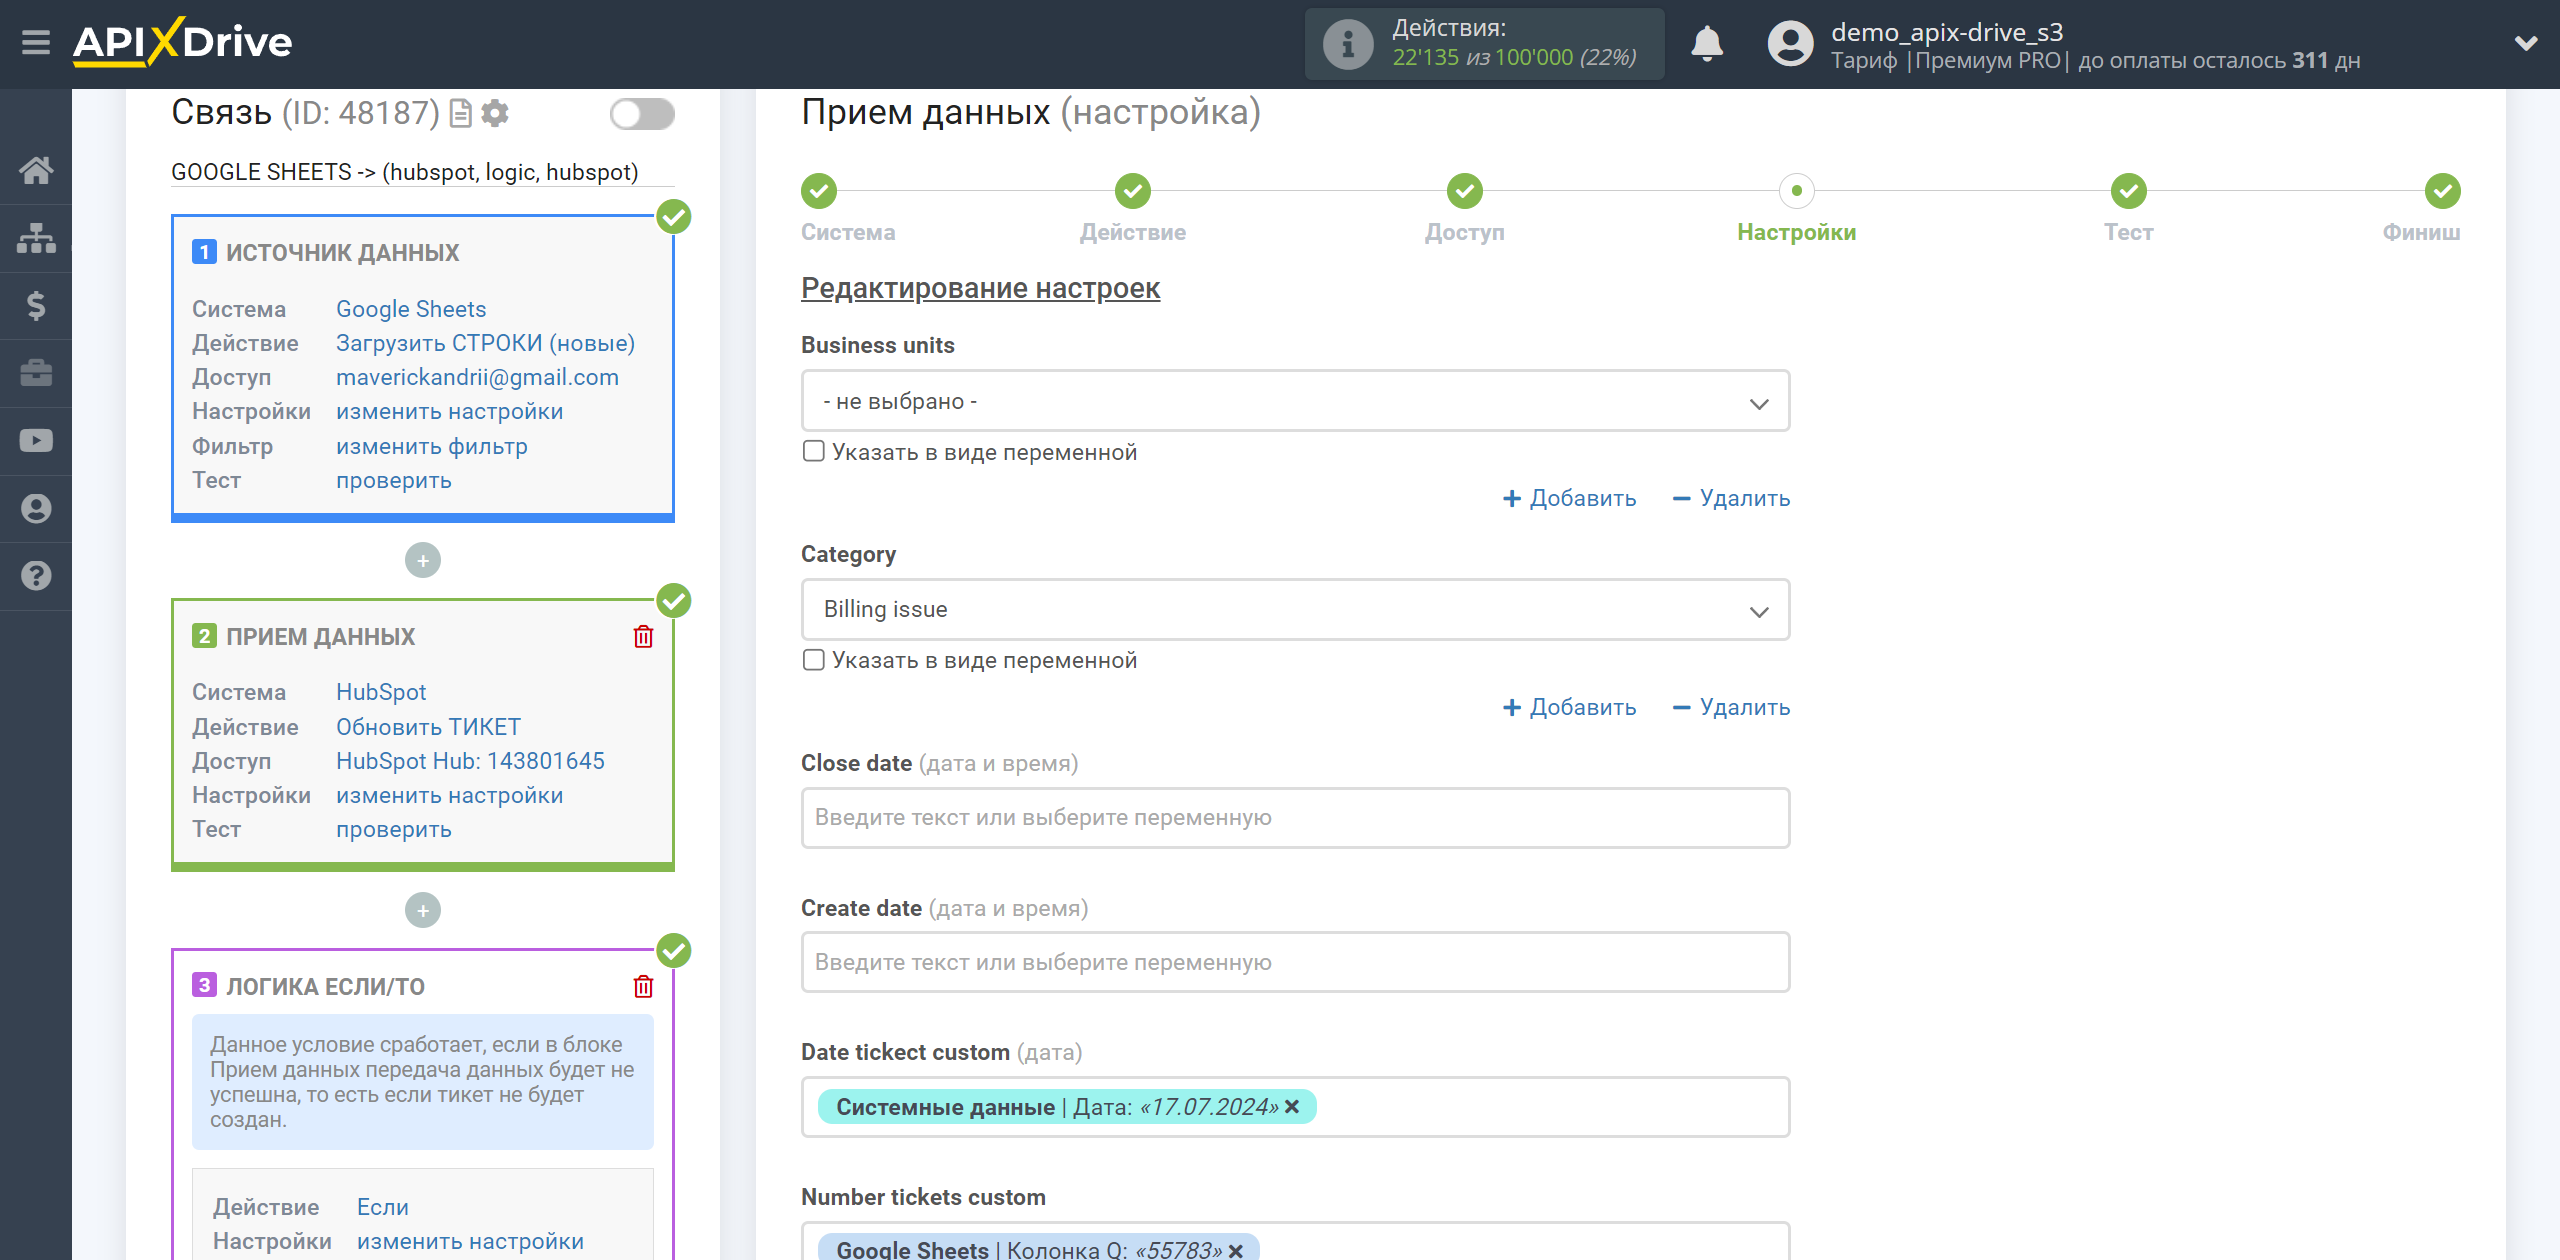Go to home in sidebar
This screenshot has width=2560, height=1260.
[36, 170]
